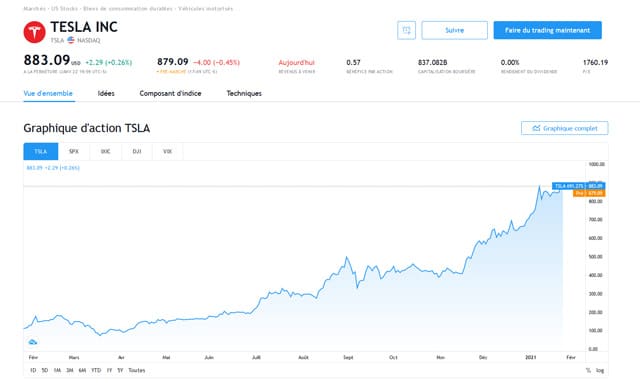640x383 pixels.
Task: Click the blue TSLA price label on axis
Action: coord(579,186)
